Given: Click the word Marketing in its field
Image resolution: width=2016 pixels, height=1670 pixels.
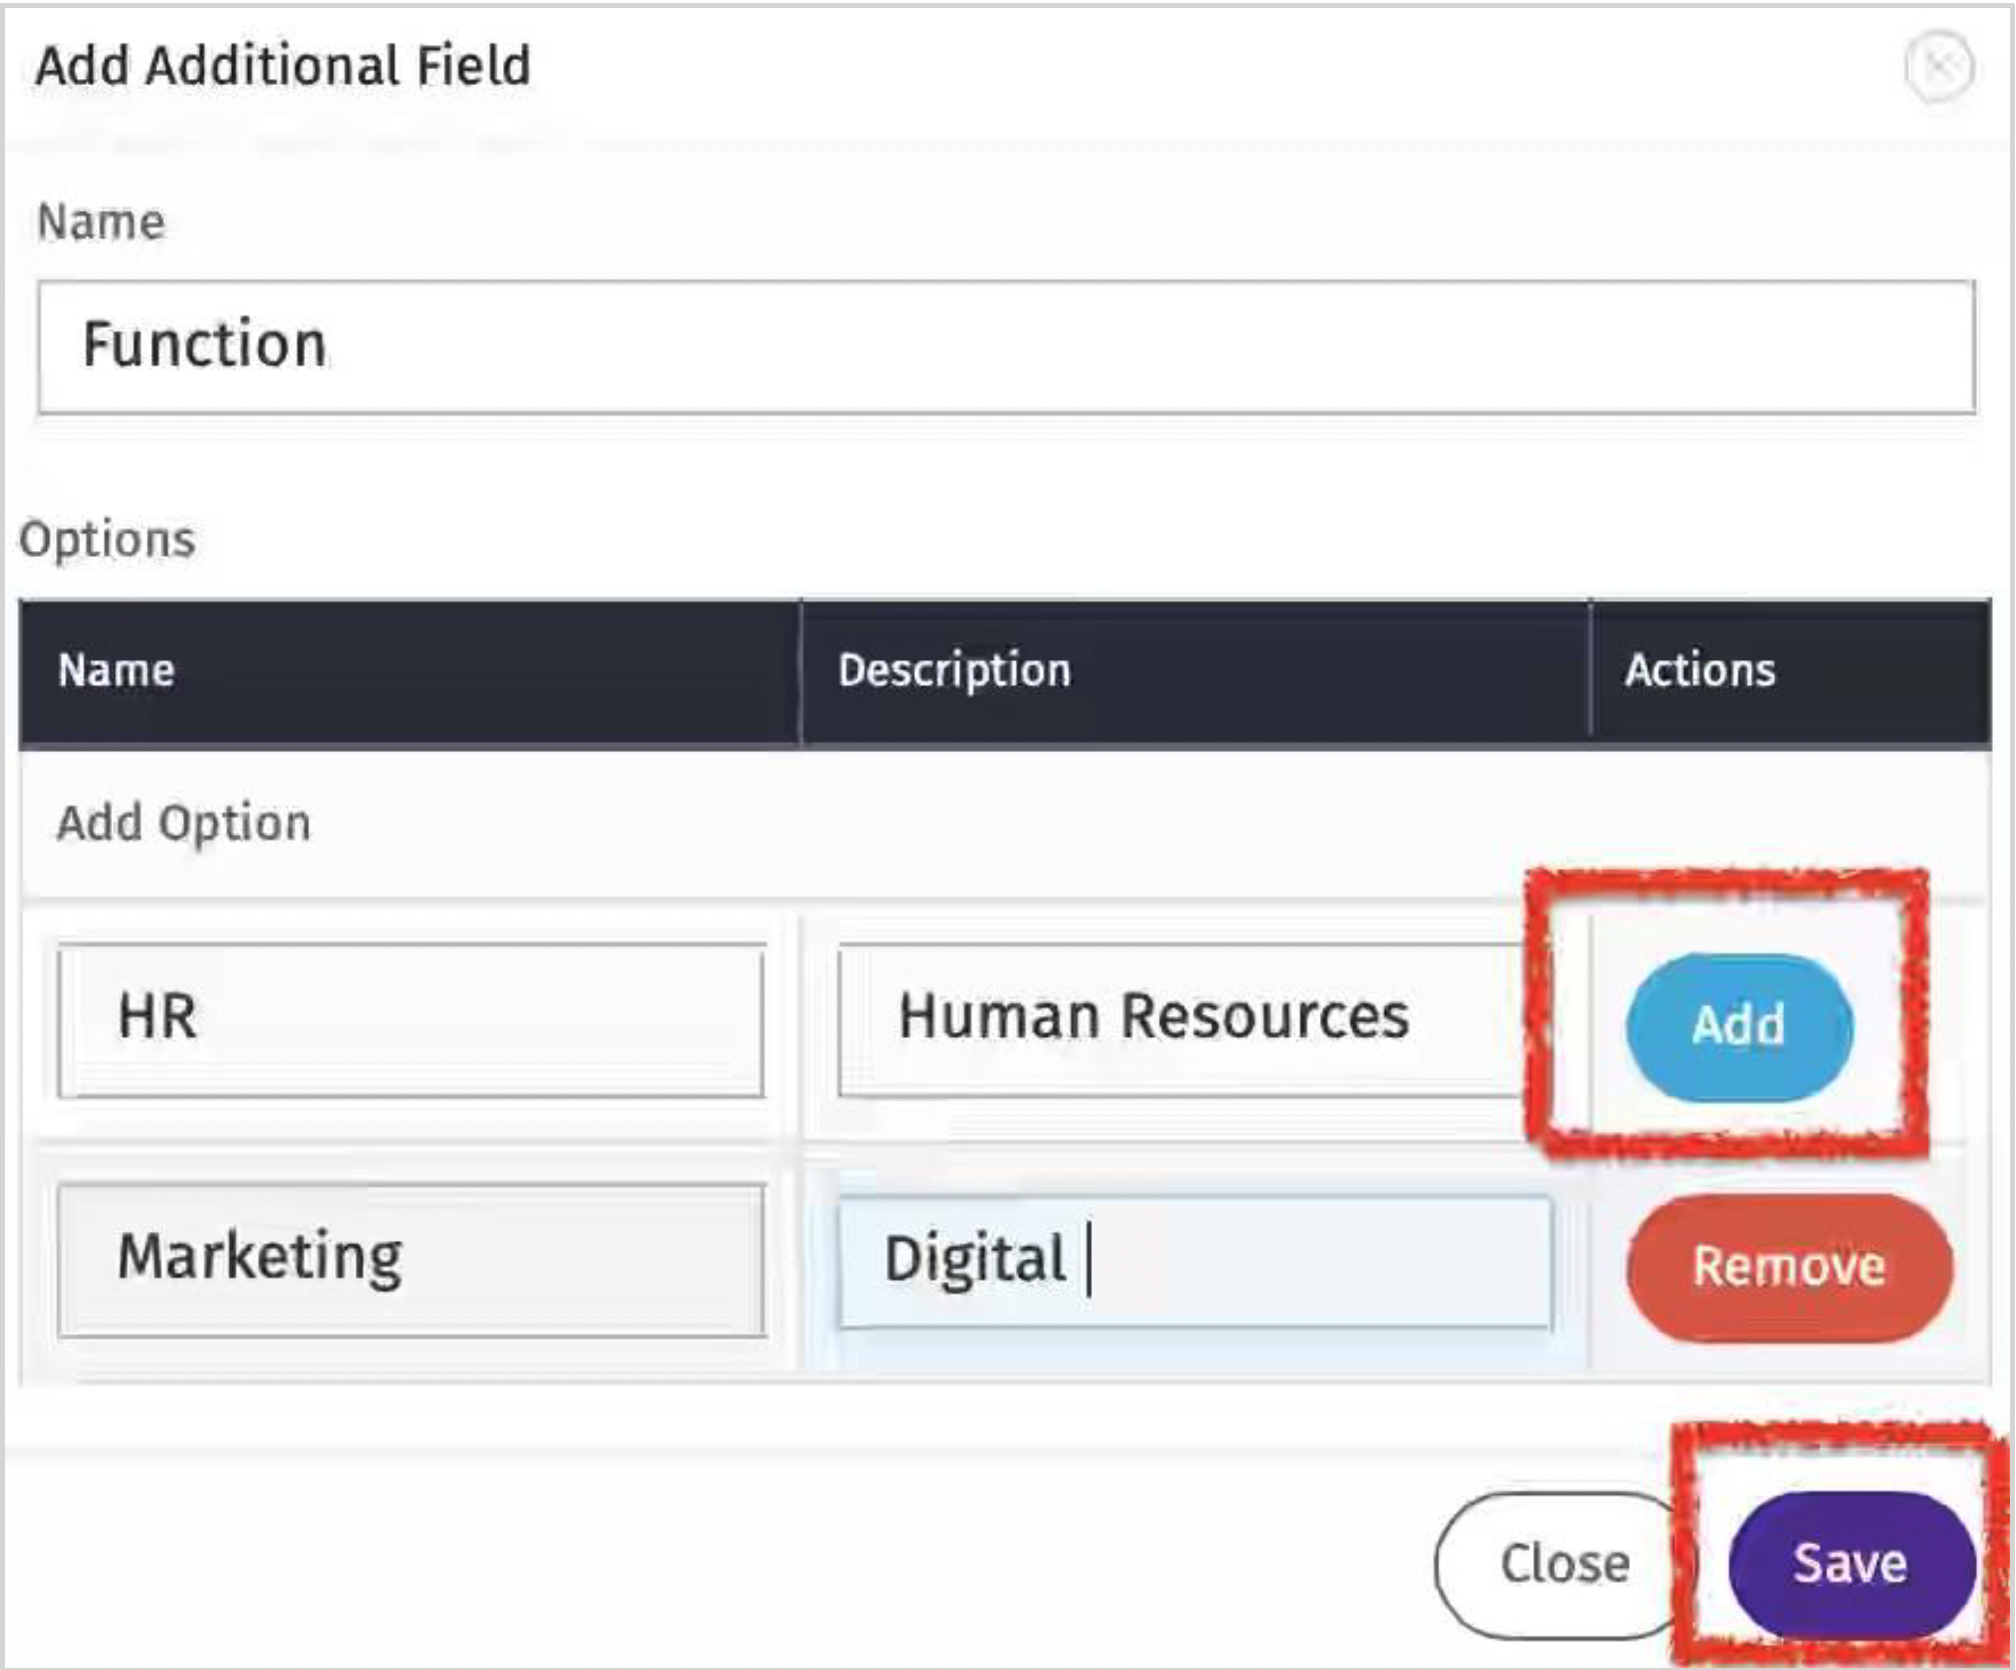Looking at the screenshot, I should click(x=260, y=1258).
